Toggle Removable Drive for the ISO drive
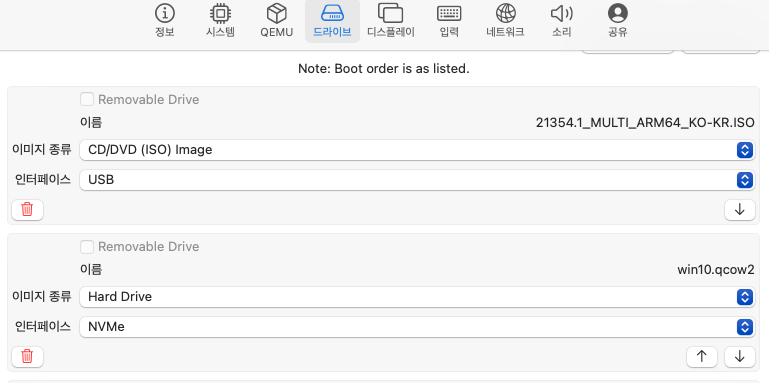 [x=87, y=100]
